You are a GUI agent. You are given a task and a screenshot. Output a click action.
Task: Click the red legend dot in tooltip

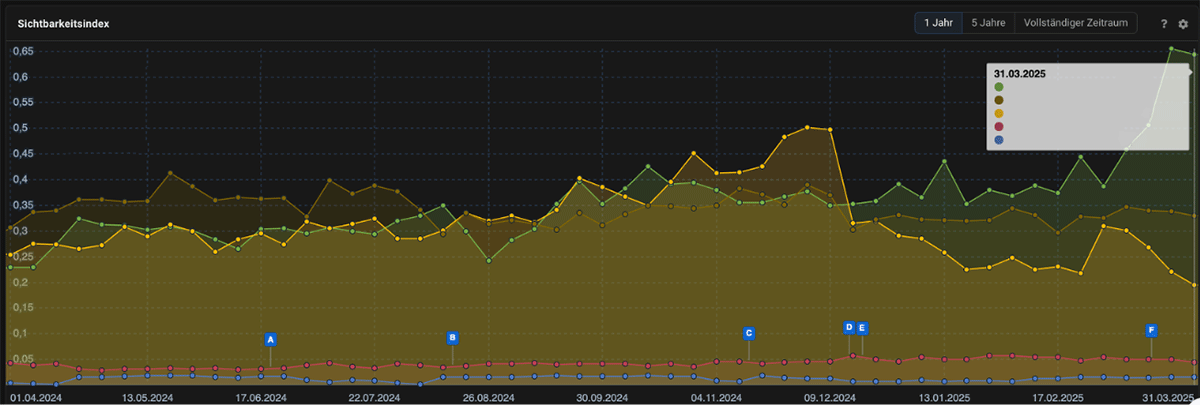pyautogui.click(x=999, y=127)
